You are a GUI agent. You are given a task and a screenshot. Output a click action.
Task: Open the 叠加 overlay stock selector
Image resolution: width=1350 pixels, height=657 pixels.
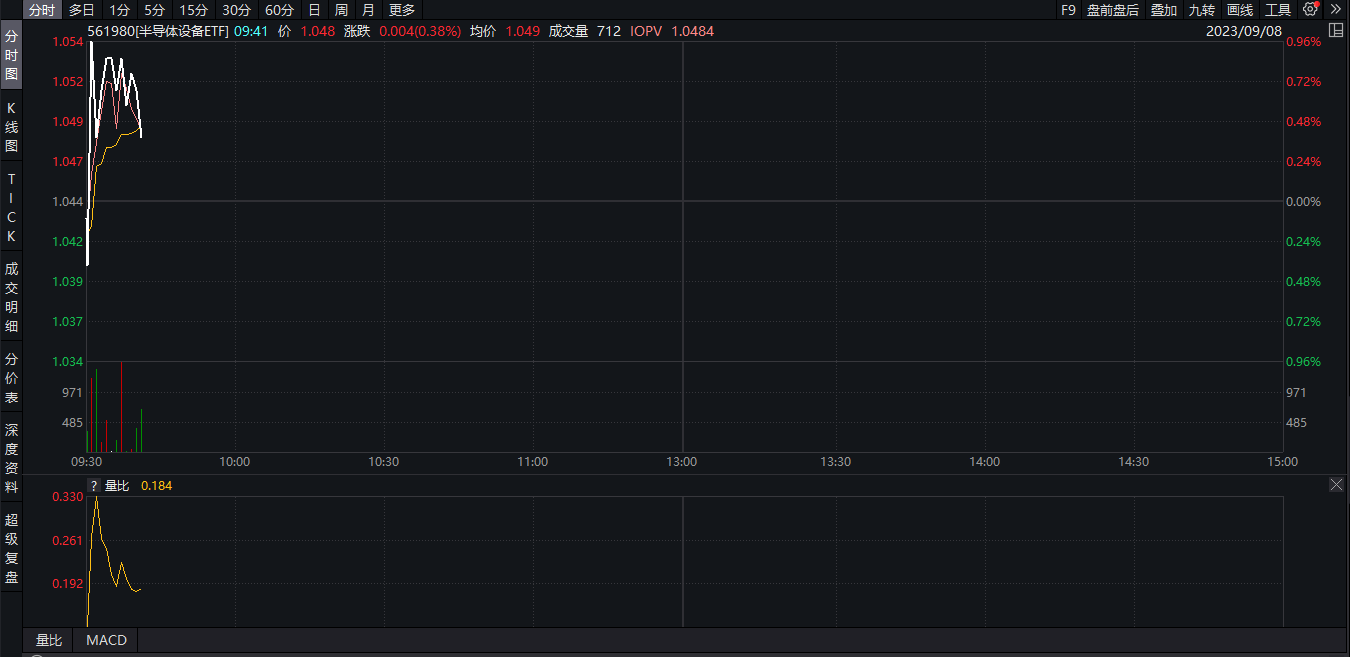[1164, 9]
